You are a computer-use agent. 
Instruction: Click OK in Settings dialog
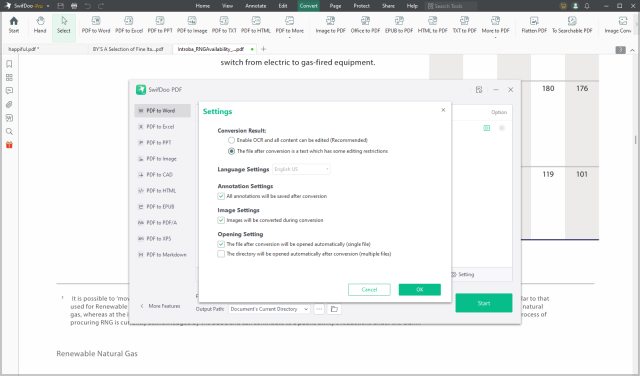pos(420,289)
